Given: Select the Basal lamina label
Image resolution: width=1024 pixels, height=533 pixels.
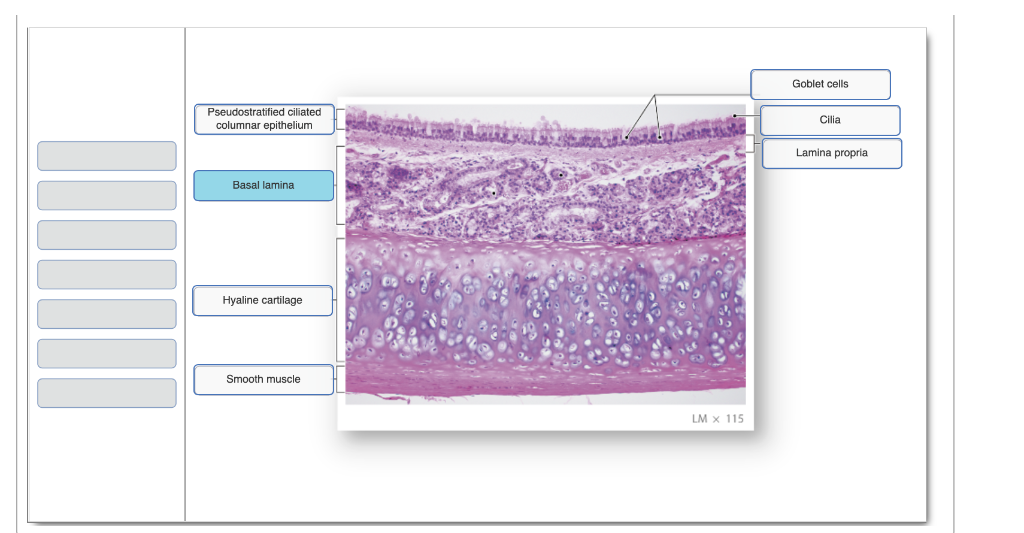Looking at the screenshot, I should point(264,186).
